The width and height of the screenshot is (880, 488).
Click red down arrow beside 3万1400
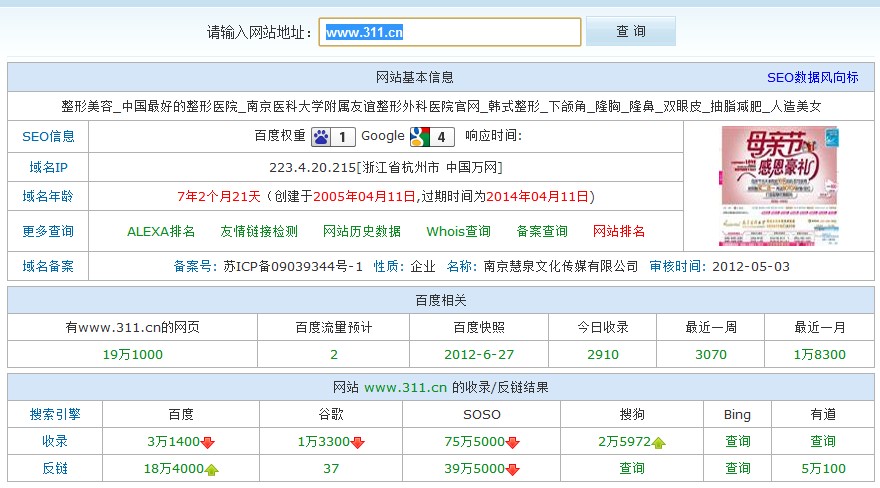coord(208,443)
